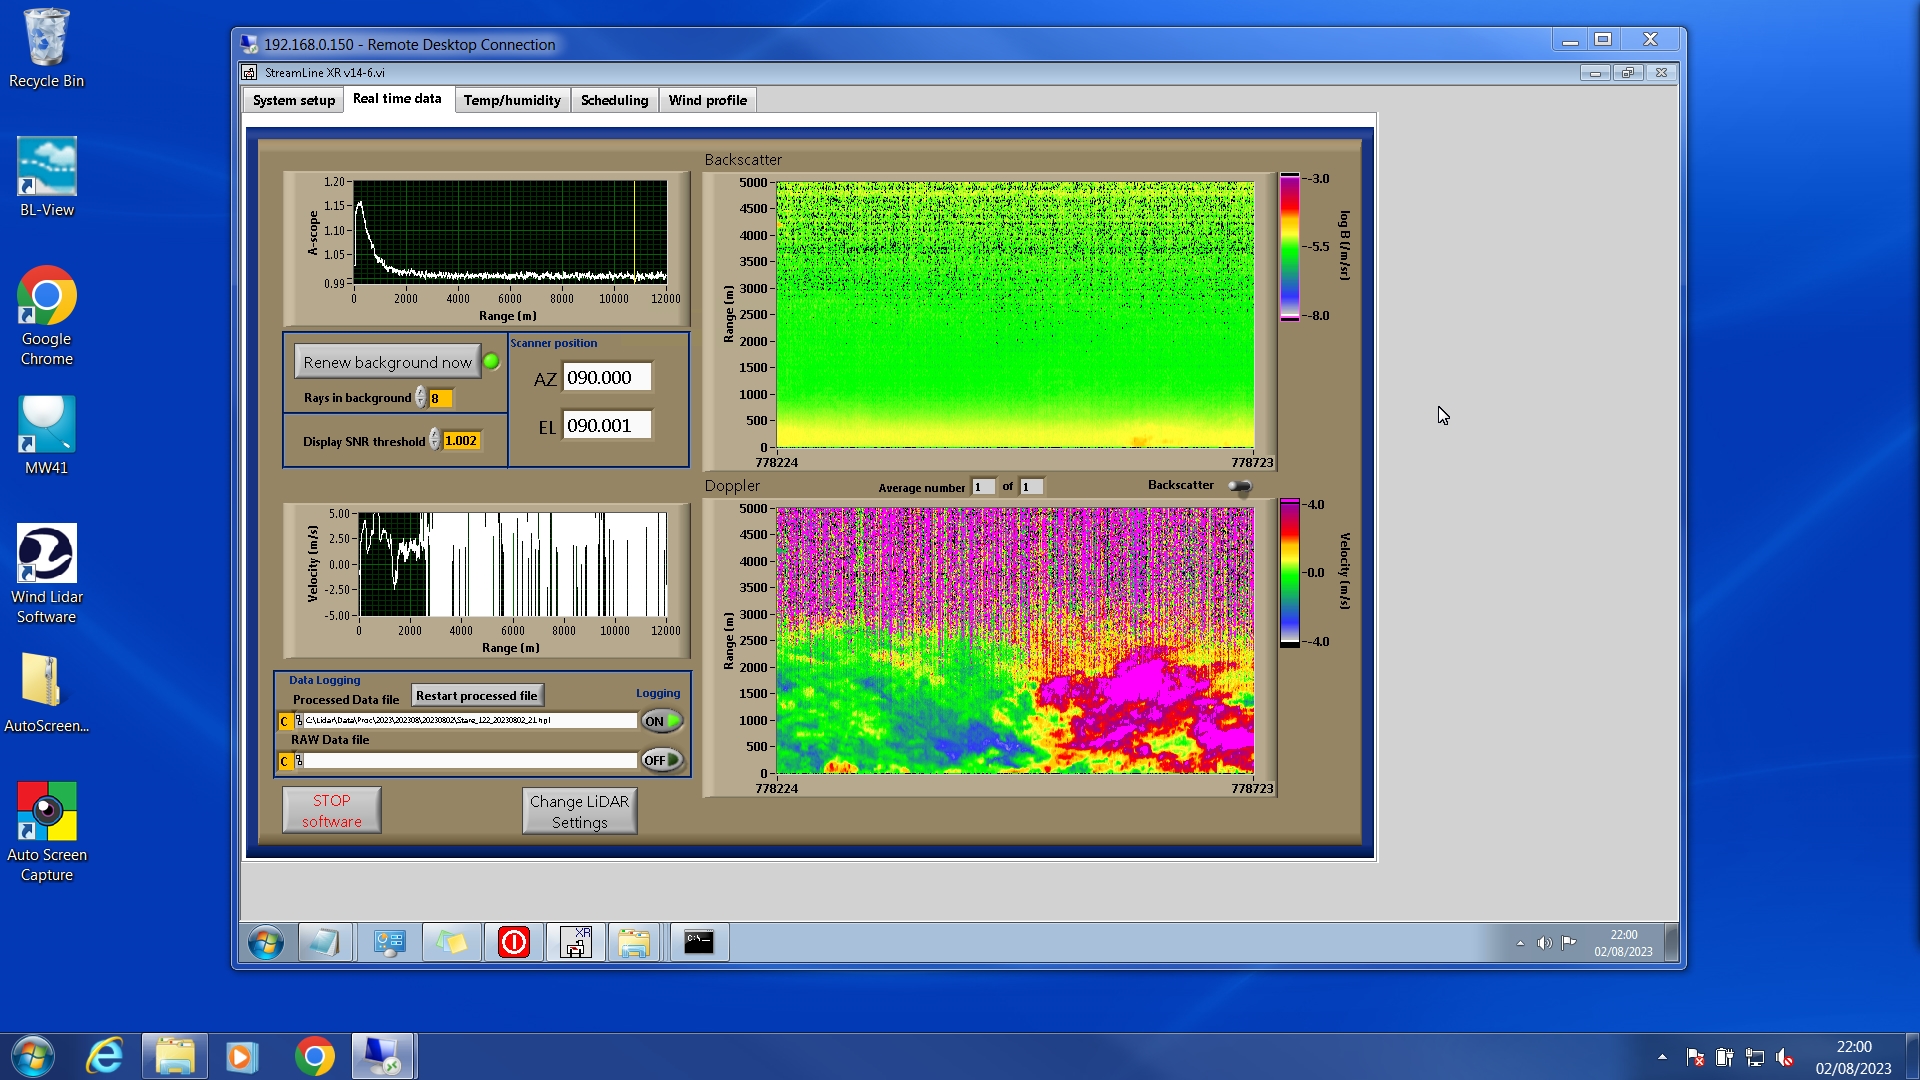Toggle processed data file logging ON switch
The width and height of the screenshot is (1920, 1080).
[662, 721]
